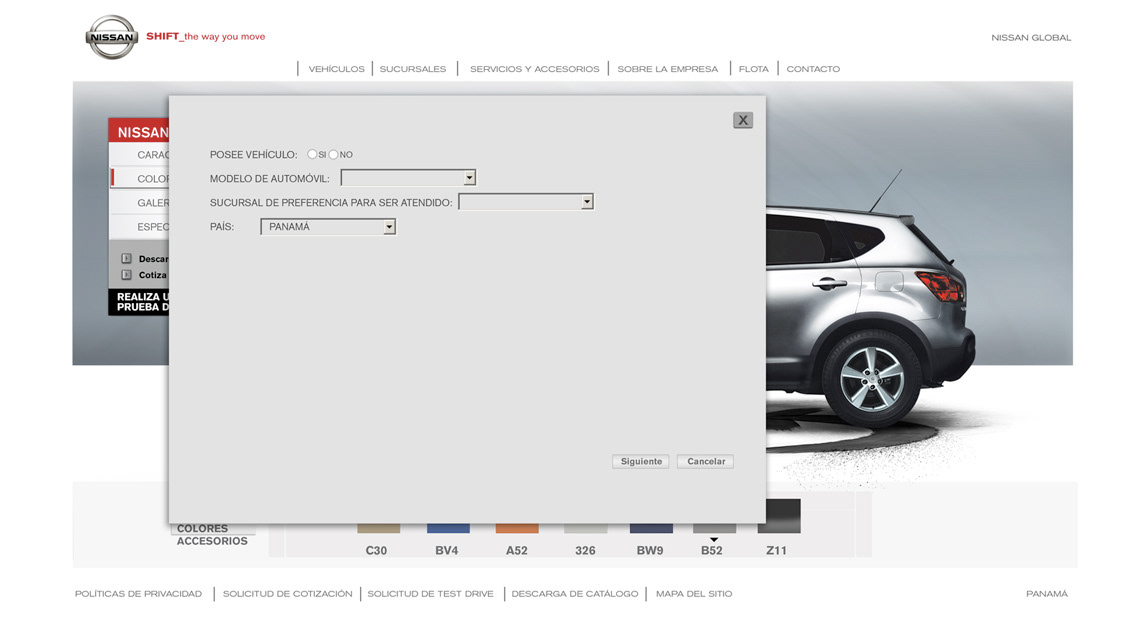
Task: Click the Cancelar button
Action: [x=705, y=461]
